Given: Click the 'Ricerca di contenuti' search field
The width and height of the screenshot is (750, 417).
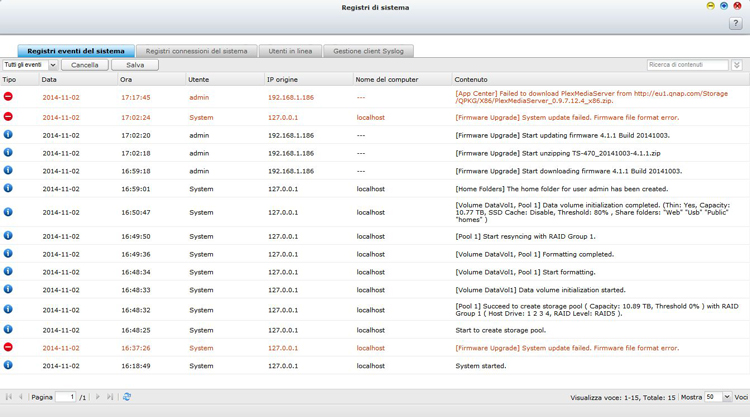Looking at the screenshot, I should point(687,65).
